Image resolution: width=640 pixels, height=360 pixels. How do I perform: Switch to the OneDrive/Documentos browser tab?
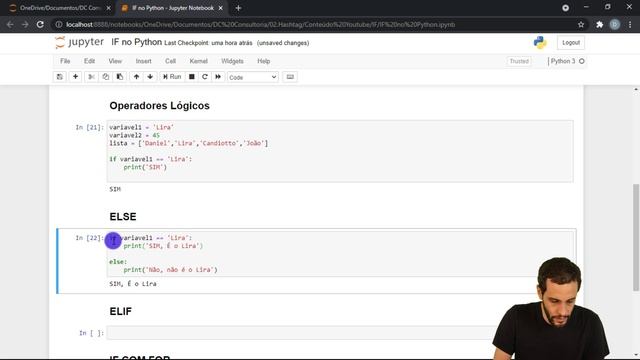coord(60,8)
